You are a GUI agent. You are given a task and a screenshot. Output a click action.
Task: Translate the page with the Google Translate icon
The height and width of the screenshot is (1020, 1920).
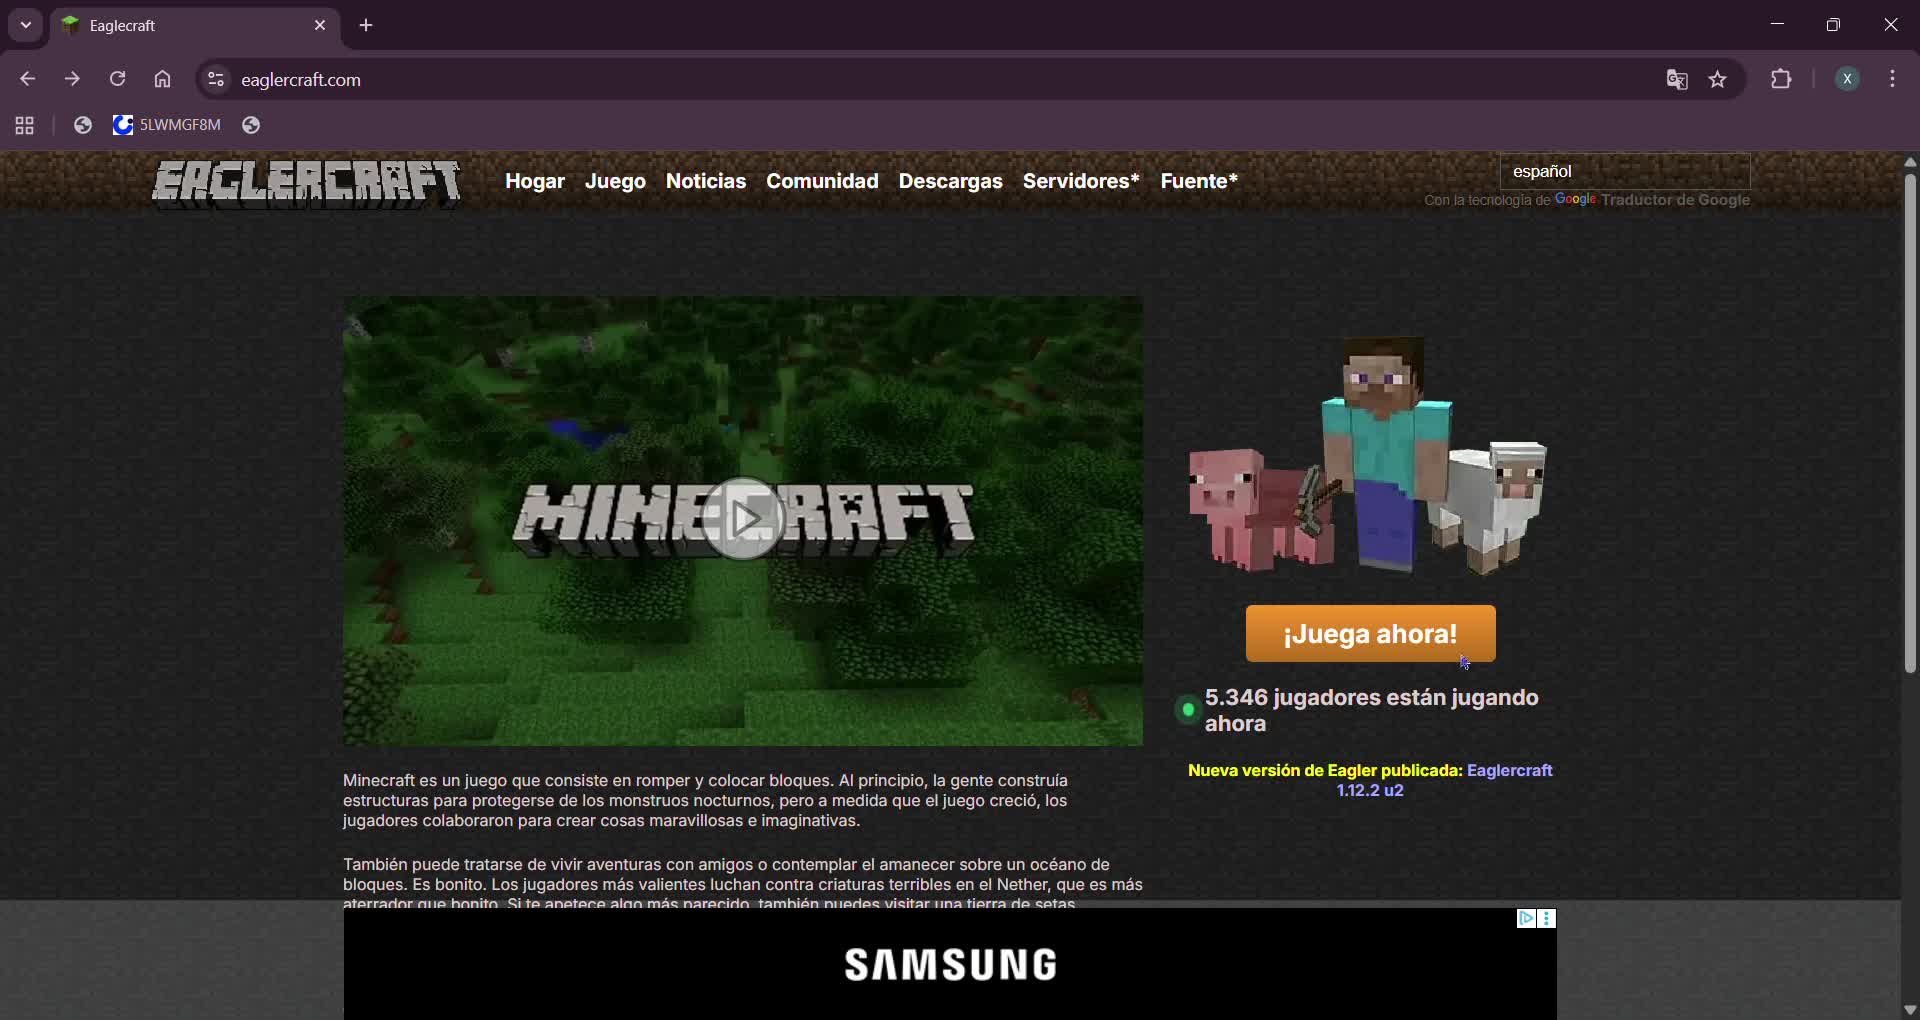pyautogui.click(x=1677, y=80)
